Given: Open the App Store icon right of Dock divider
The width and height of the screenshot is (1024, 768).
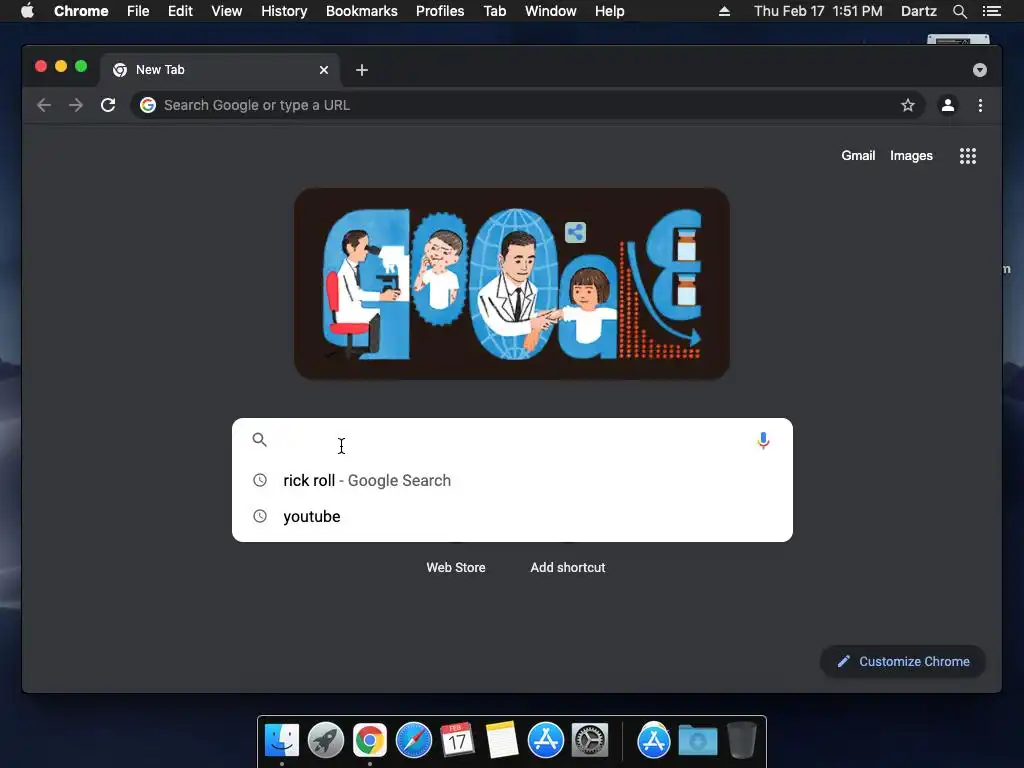Looking at the screenshot, I should tap(654, 741).
